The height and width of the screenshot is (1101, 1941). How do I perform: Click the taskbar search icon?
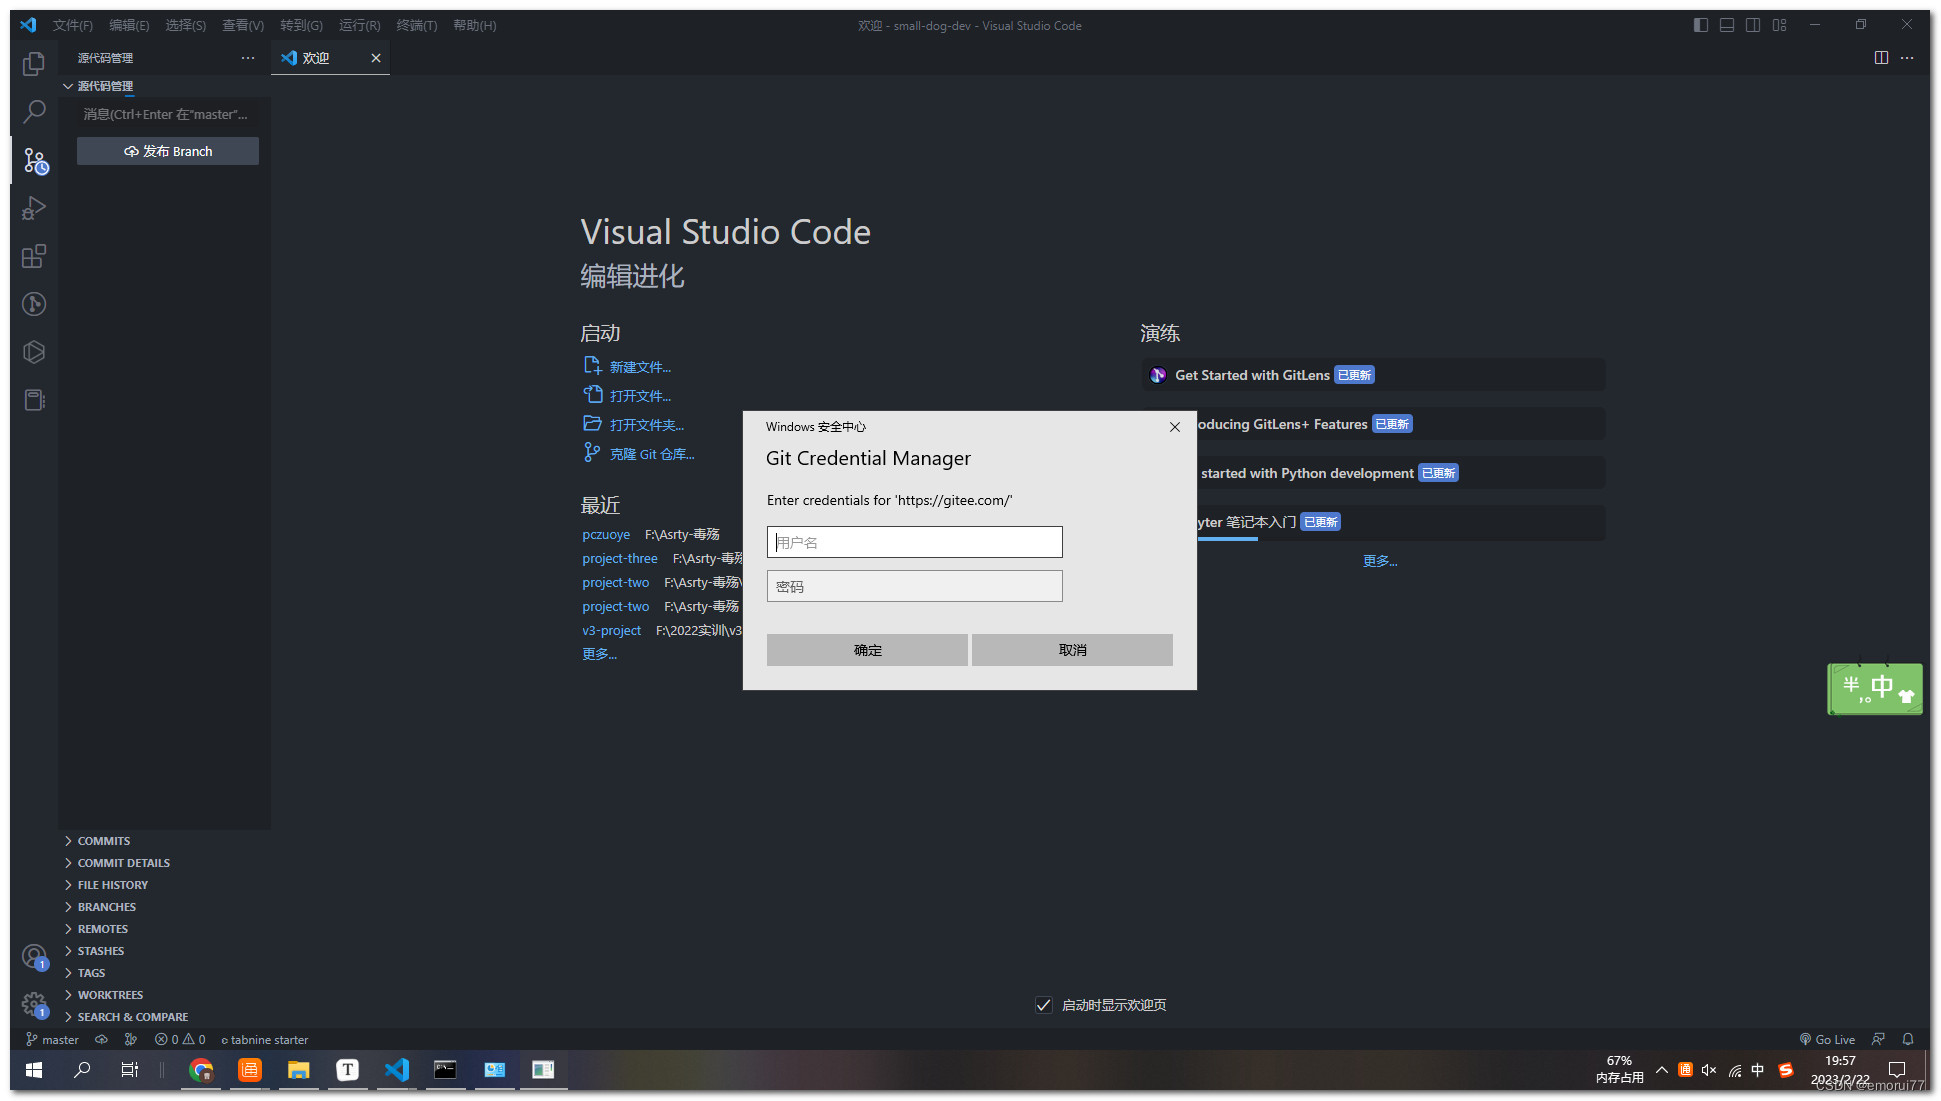(82, 1070)
